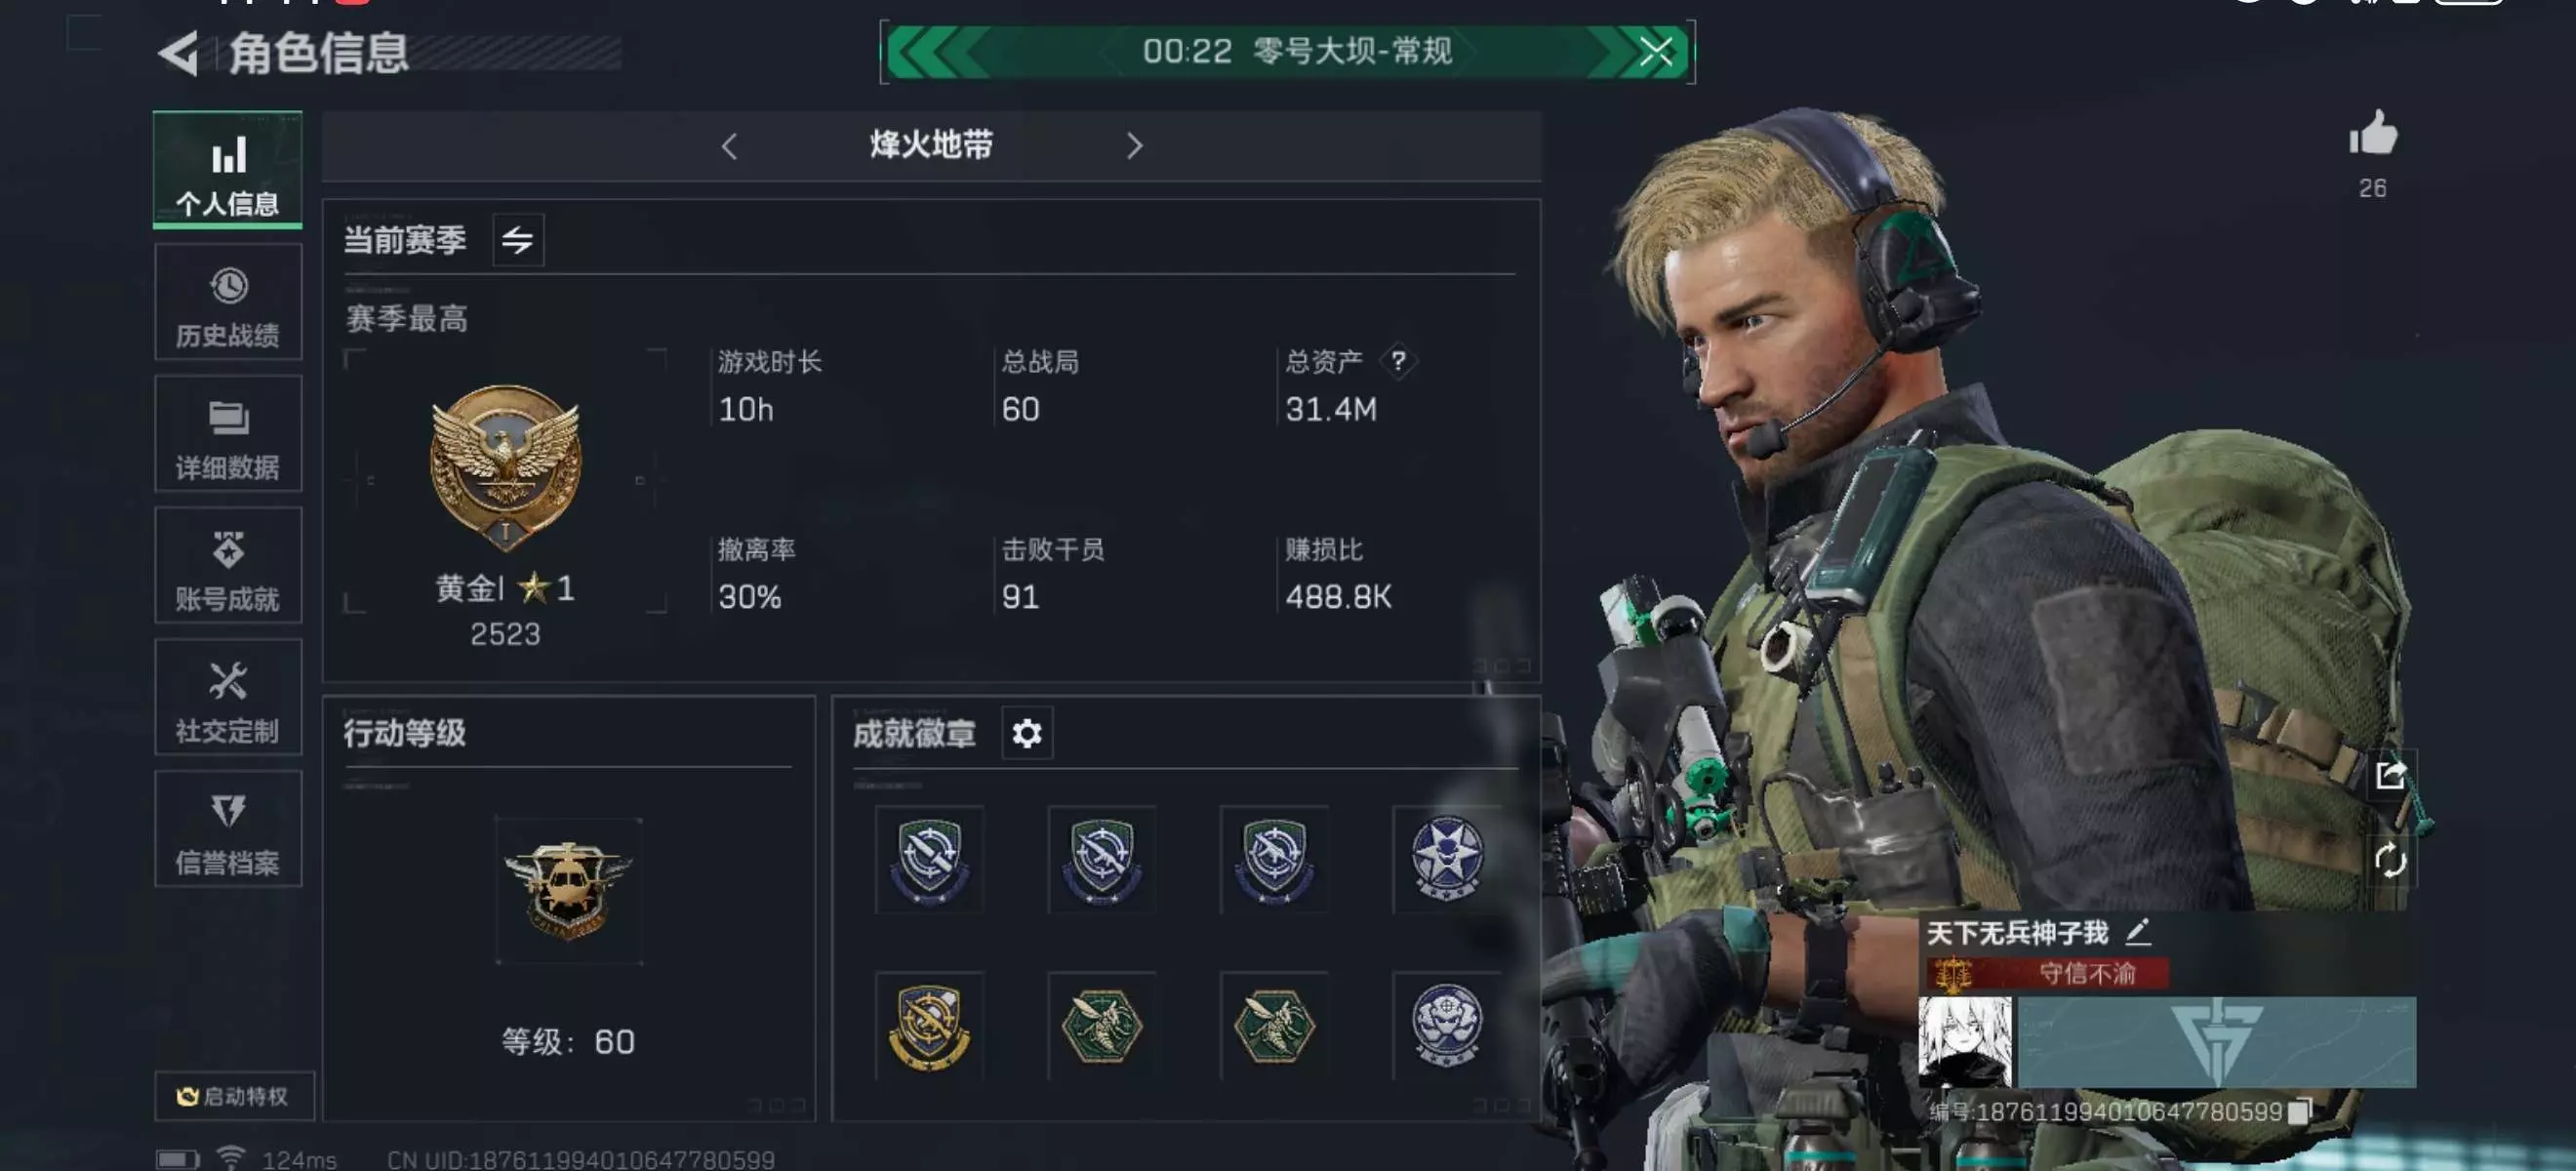
Task: Open the share icon beside the character
Action: tap(2391, 775)
